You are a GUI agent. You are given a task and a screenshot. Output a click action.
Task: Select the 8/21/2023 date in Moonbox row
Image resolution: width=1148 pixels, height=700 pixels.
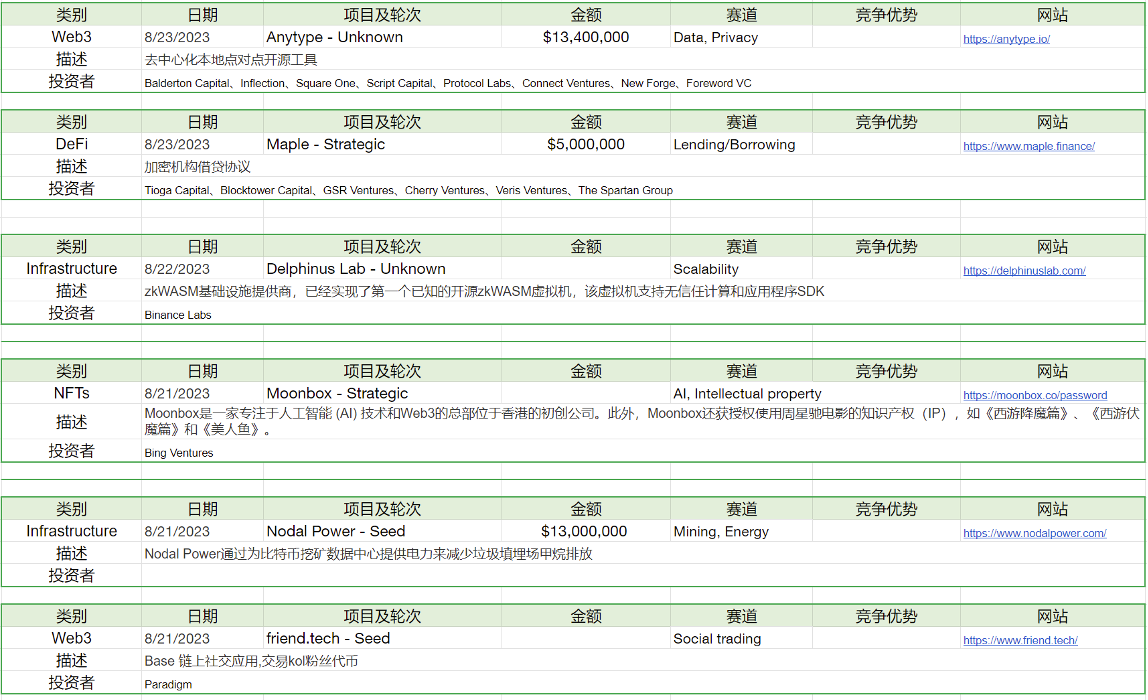tap(202, 393)
